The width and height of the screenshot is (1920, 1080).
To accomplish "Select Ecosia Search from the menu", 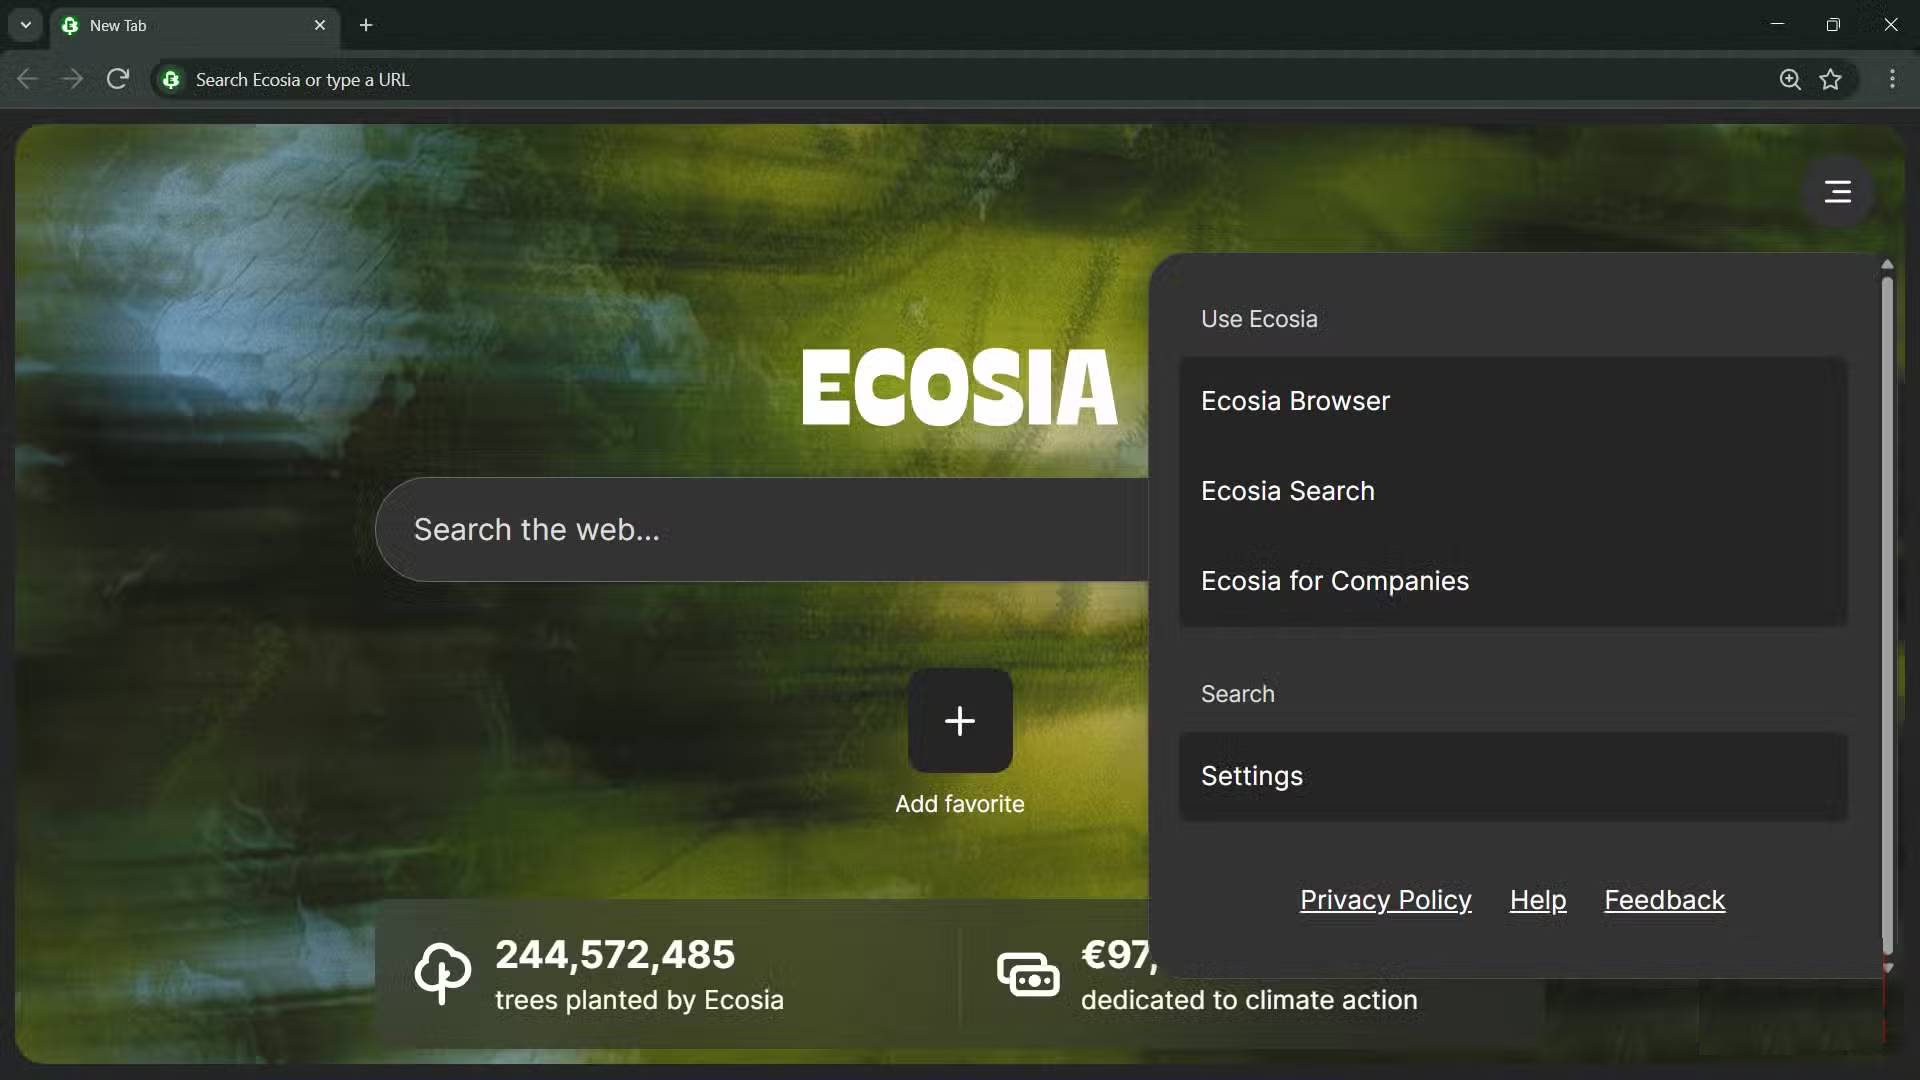I will click(1287, 491).
